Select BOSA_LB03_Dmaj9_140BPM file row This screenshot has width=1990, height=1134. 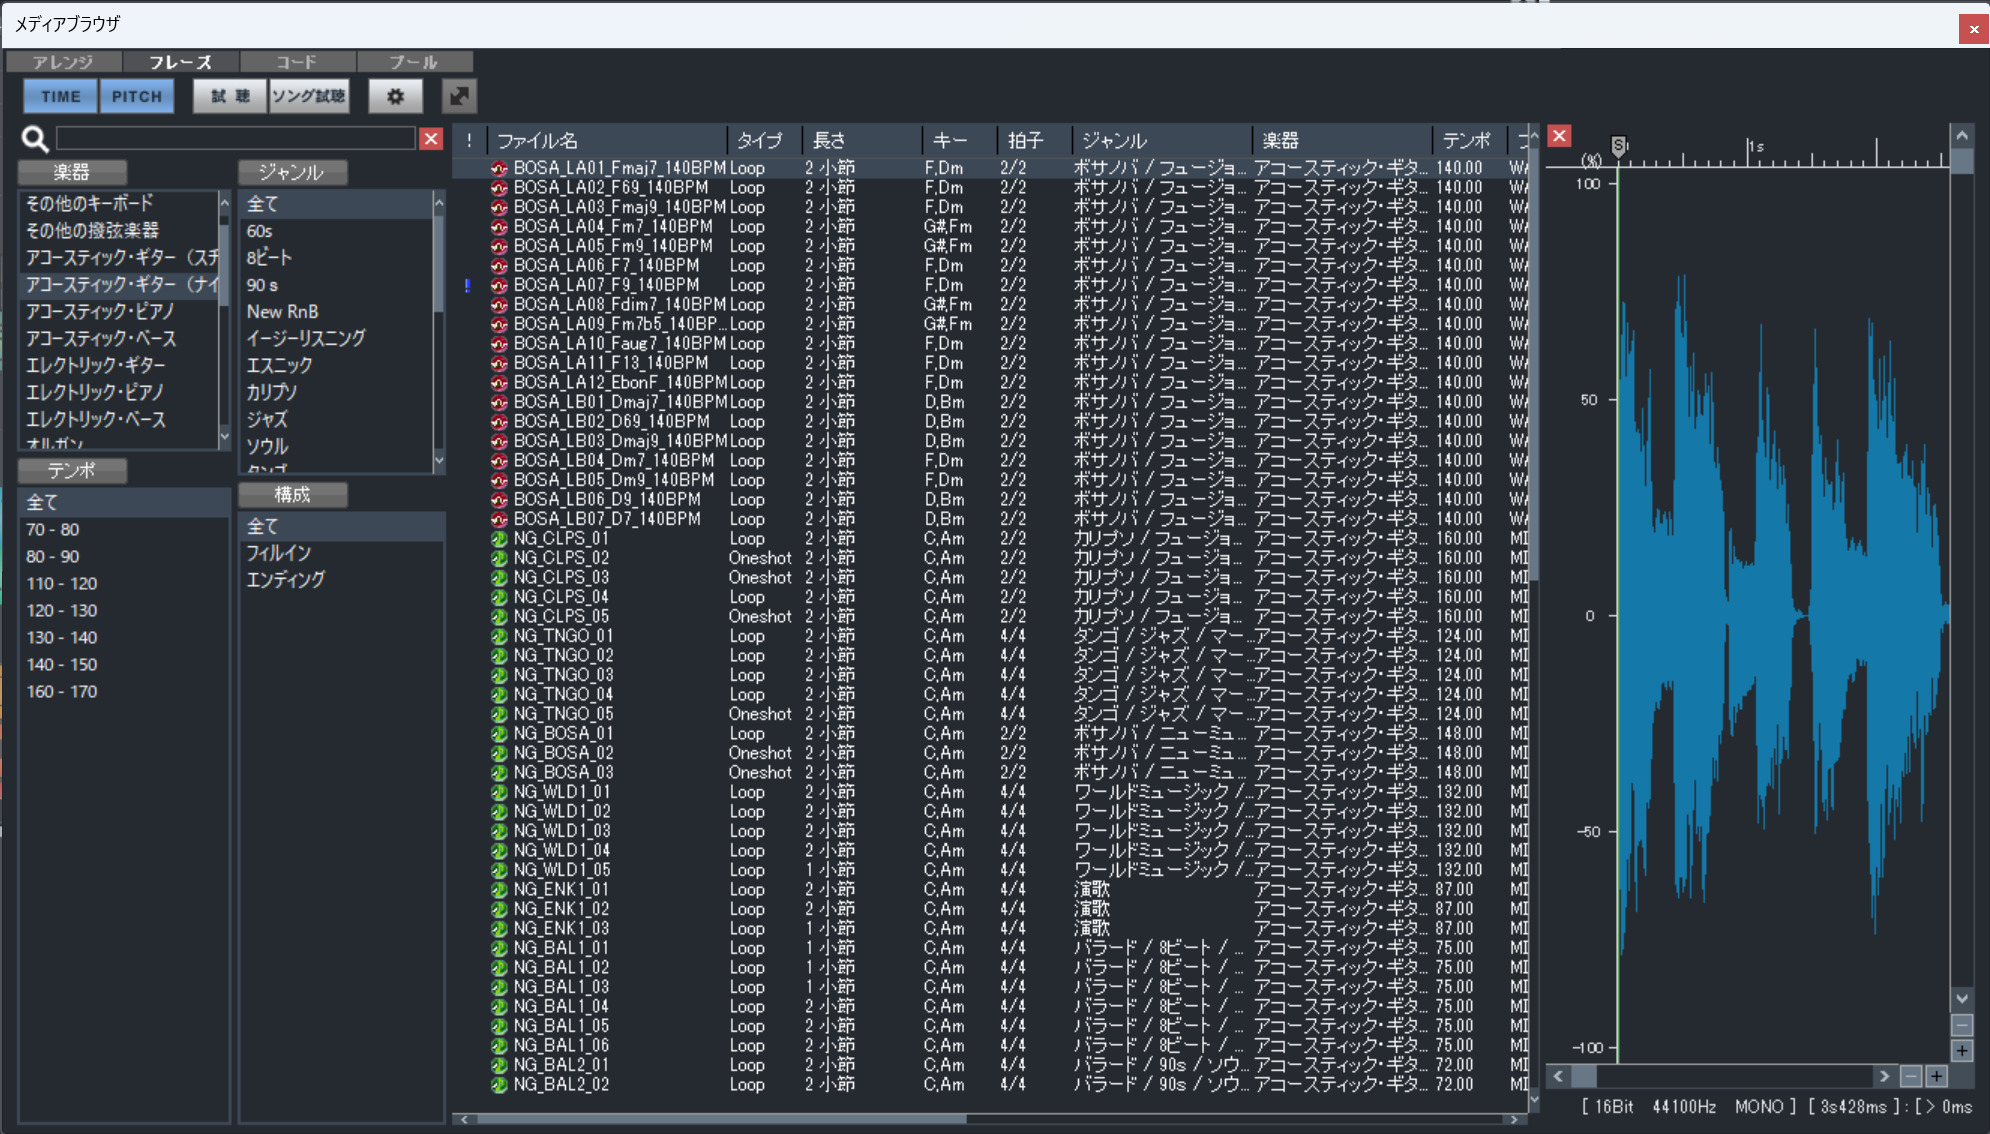[990, 441]
